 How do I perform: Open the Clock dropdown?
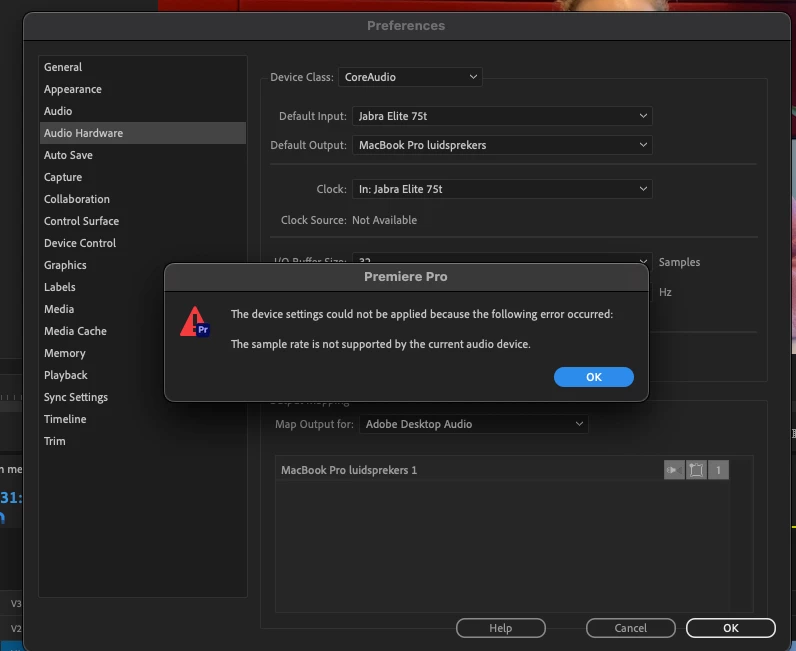(502, 189)
